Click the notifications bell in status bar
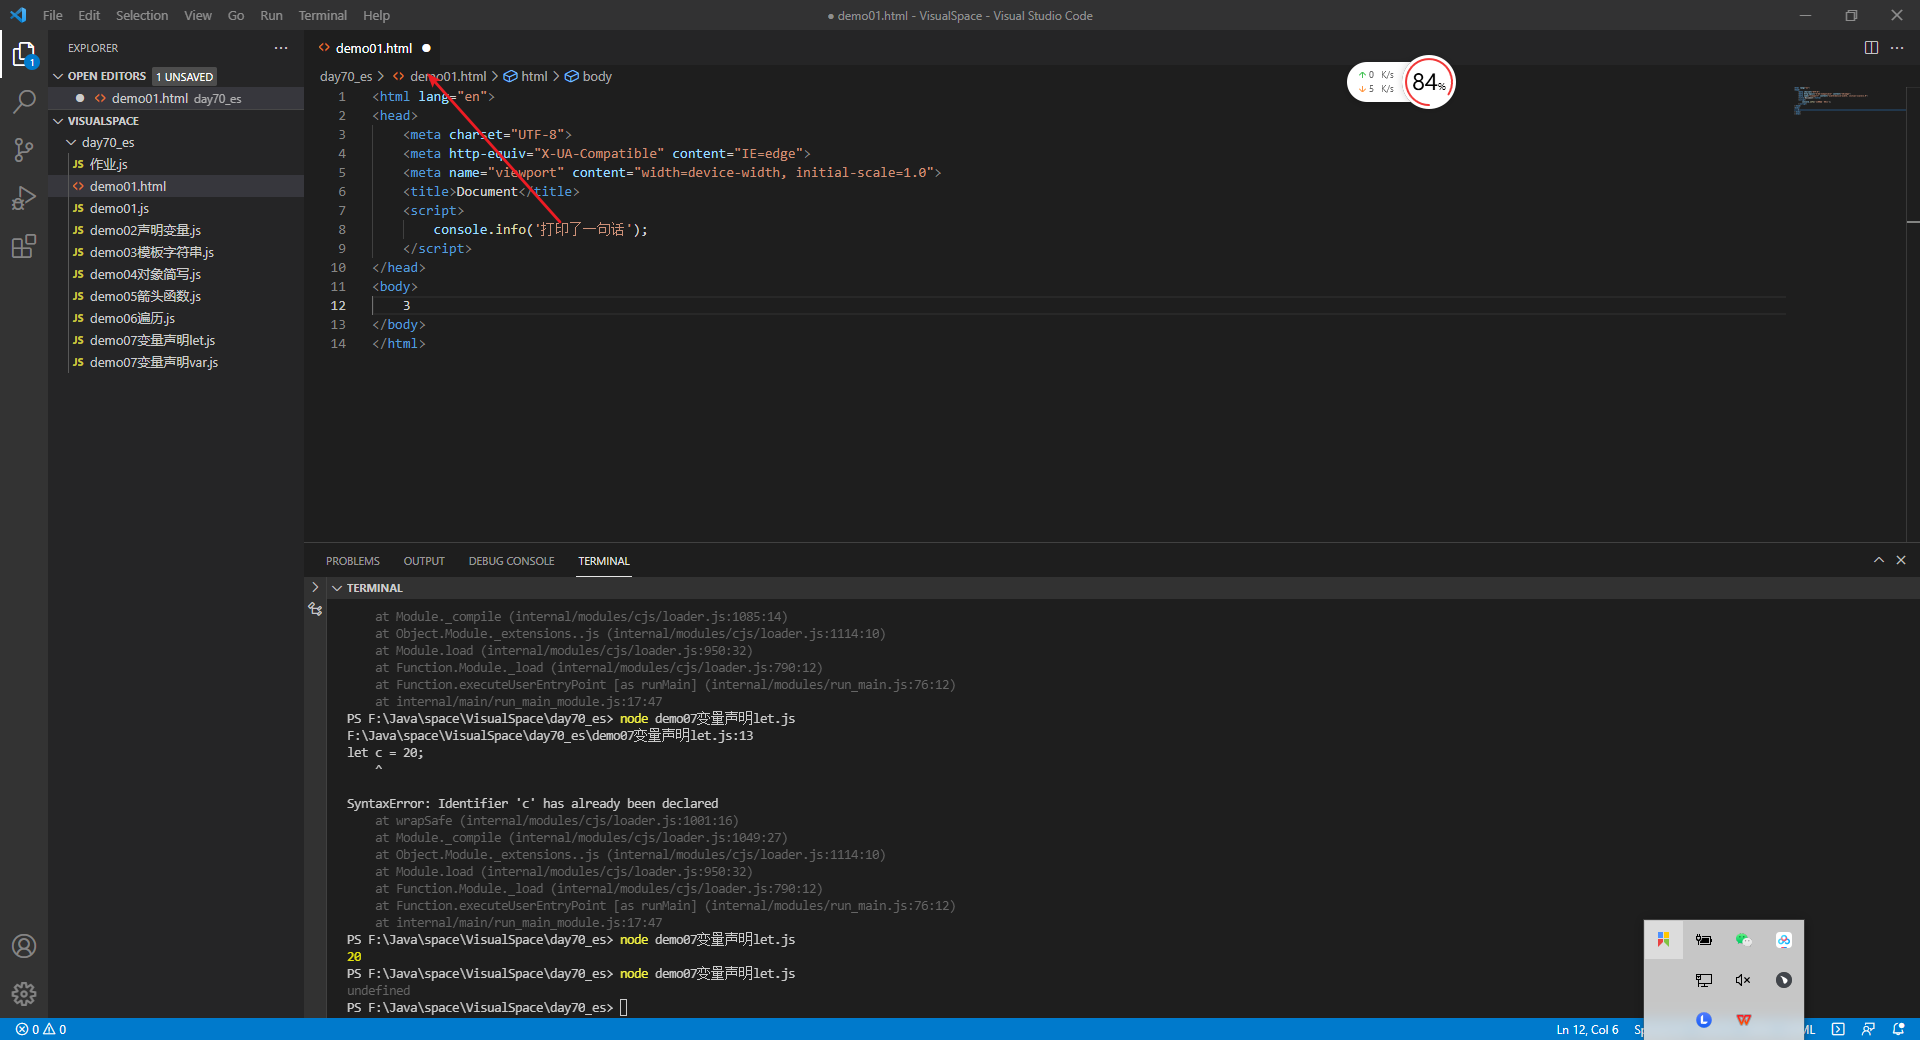Viewport: 1920px width, 1040px height. tap(1898, 1029)
